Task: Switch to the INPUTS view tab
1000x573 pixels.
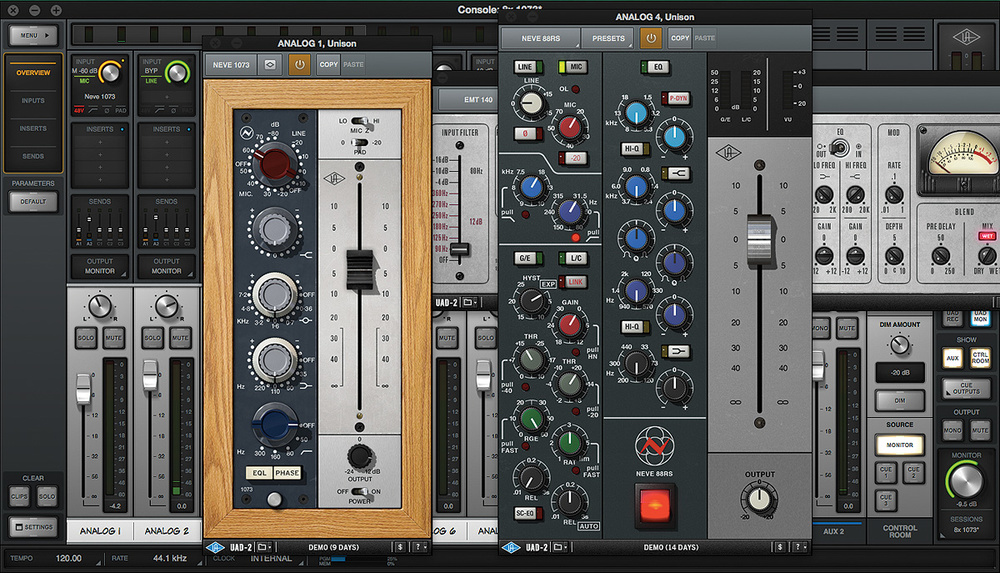Action: coord(33,101)
